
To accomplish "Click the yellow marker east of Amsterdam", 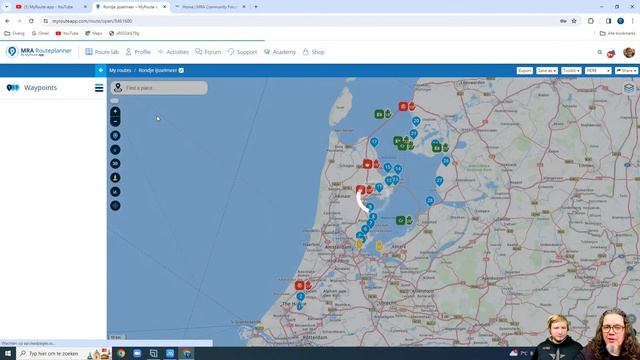I will point(379,246).
